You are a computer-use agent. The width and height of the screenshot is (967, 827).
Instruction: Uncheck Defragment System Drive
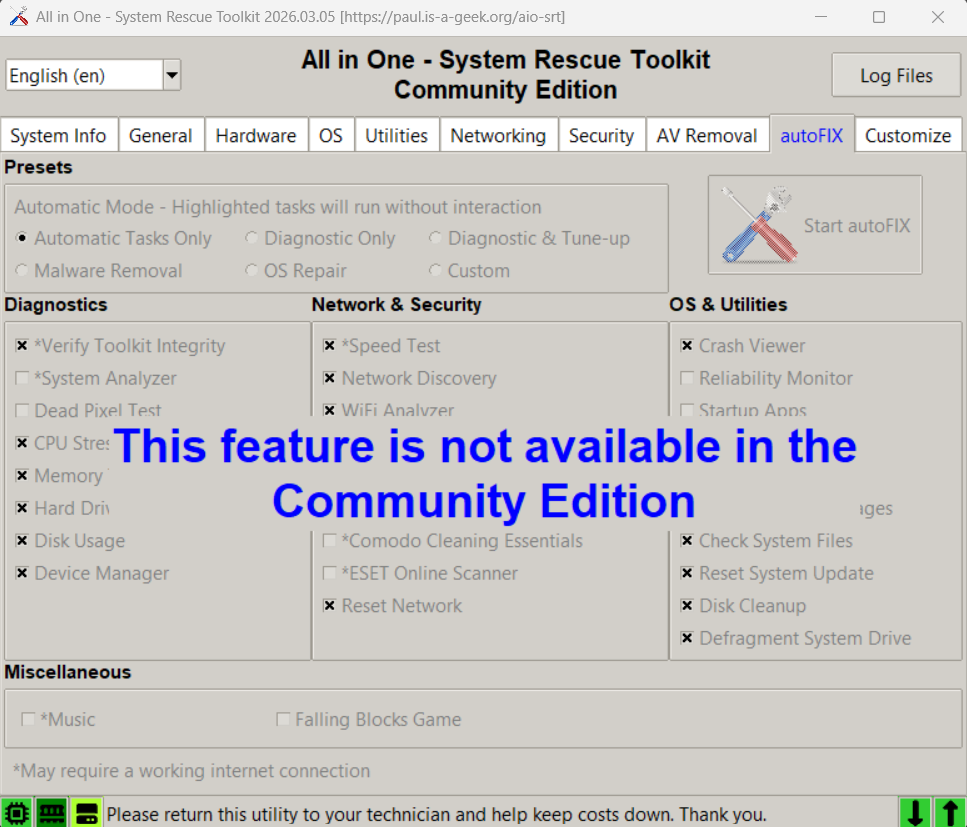pos(687,639)
